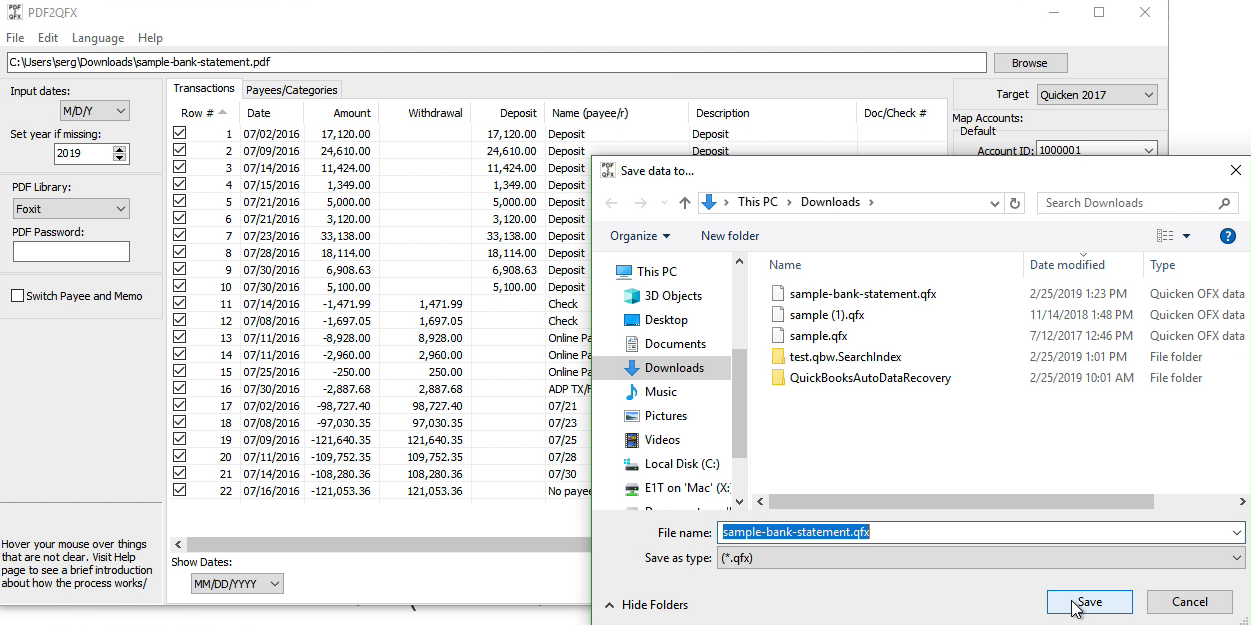The height and width of the screenshot is (625, 1251).
Task: Expand the File name history dropdown arrow
Action: click(1237, 532)
